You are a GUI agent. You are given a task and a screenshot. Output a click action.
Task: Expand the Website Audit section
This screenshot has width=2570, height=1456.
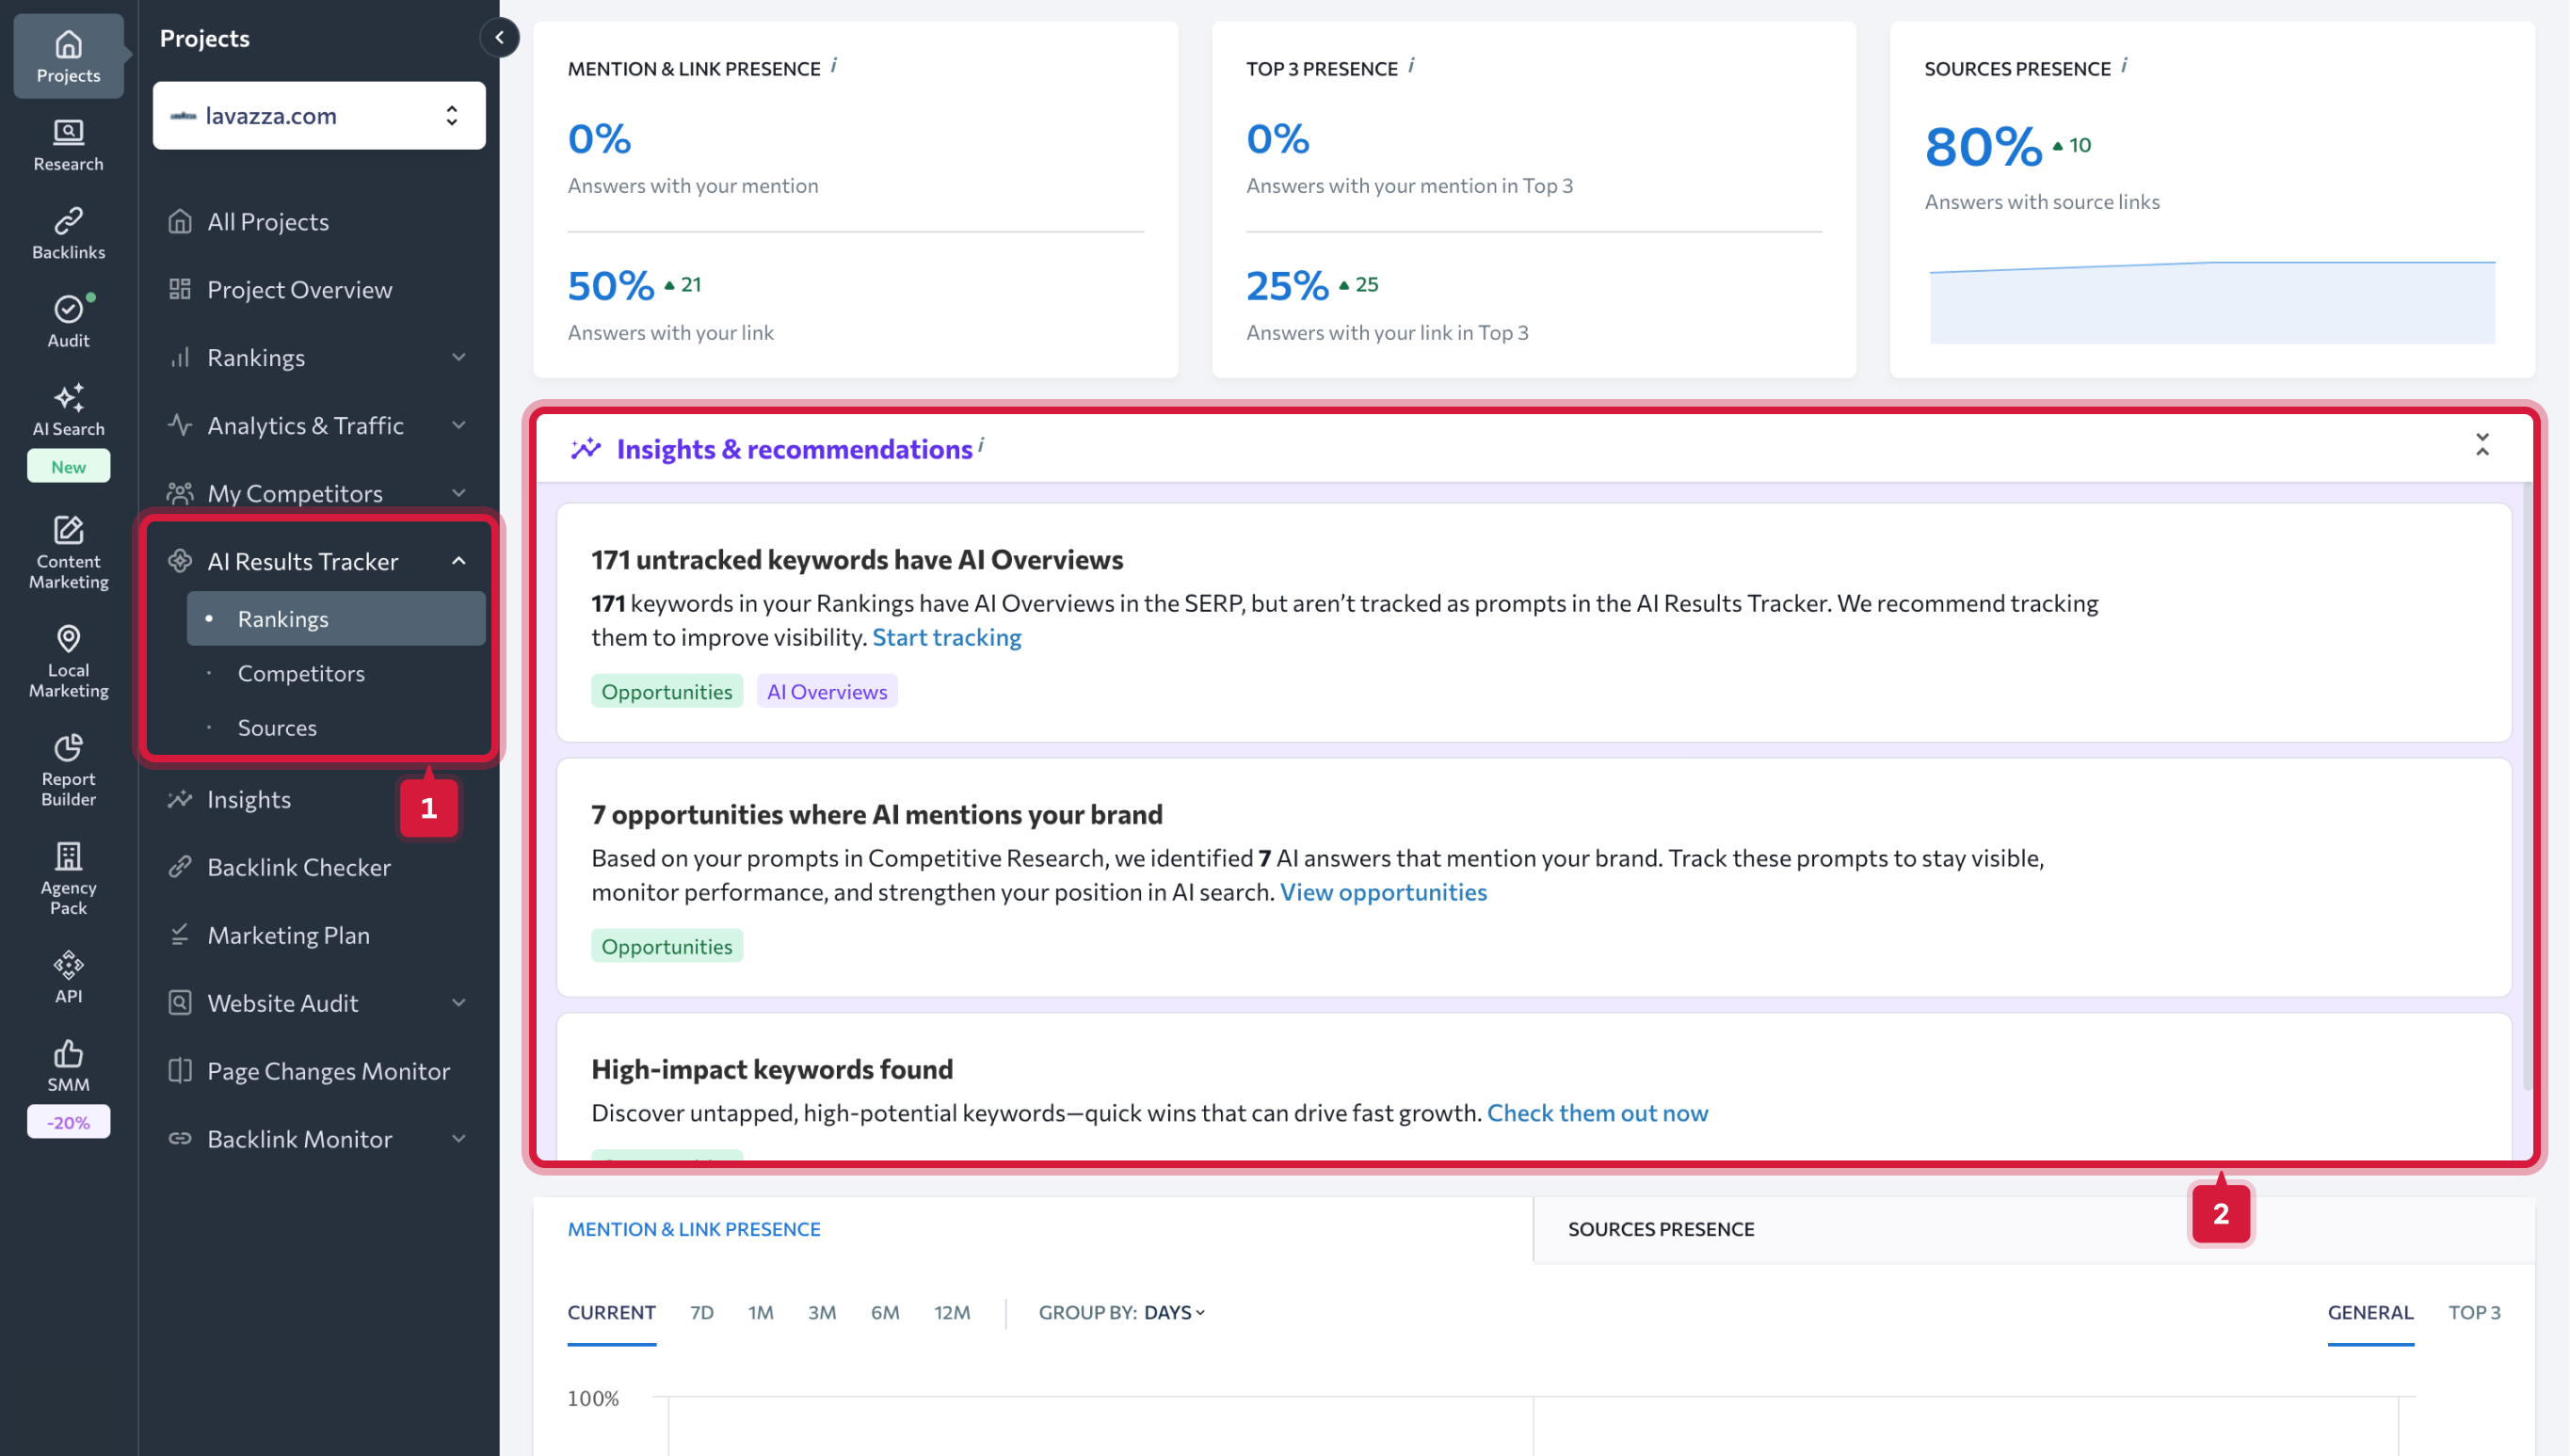(459, 1002)
